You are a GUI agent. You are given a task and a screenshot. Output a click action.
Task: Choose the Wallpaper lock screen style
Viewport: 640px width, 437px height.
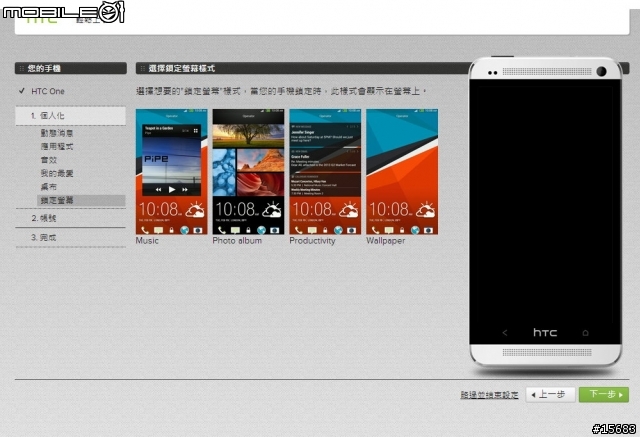pos(402,171)
